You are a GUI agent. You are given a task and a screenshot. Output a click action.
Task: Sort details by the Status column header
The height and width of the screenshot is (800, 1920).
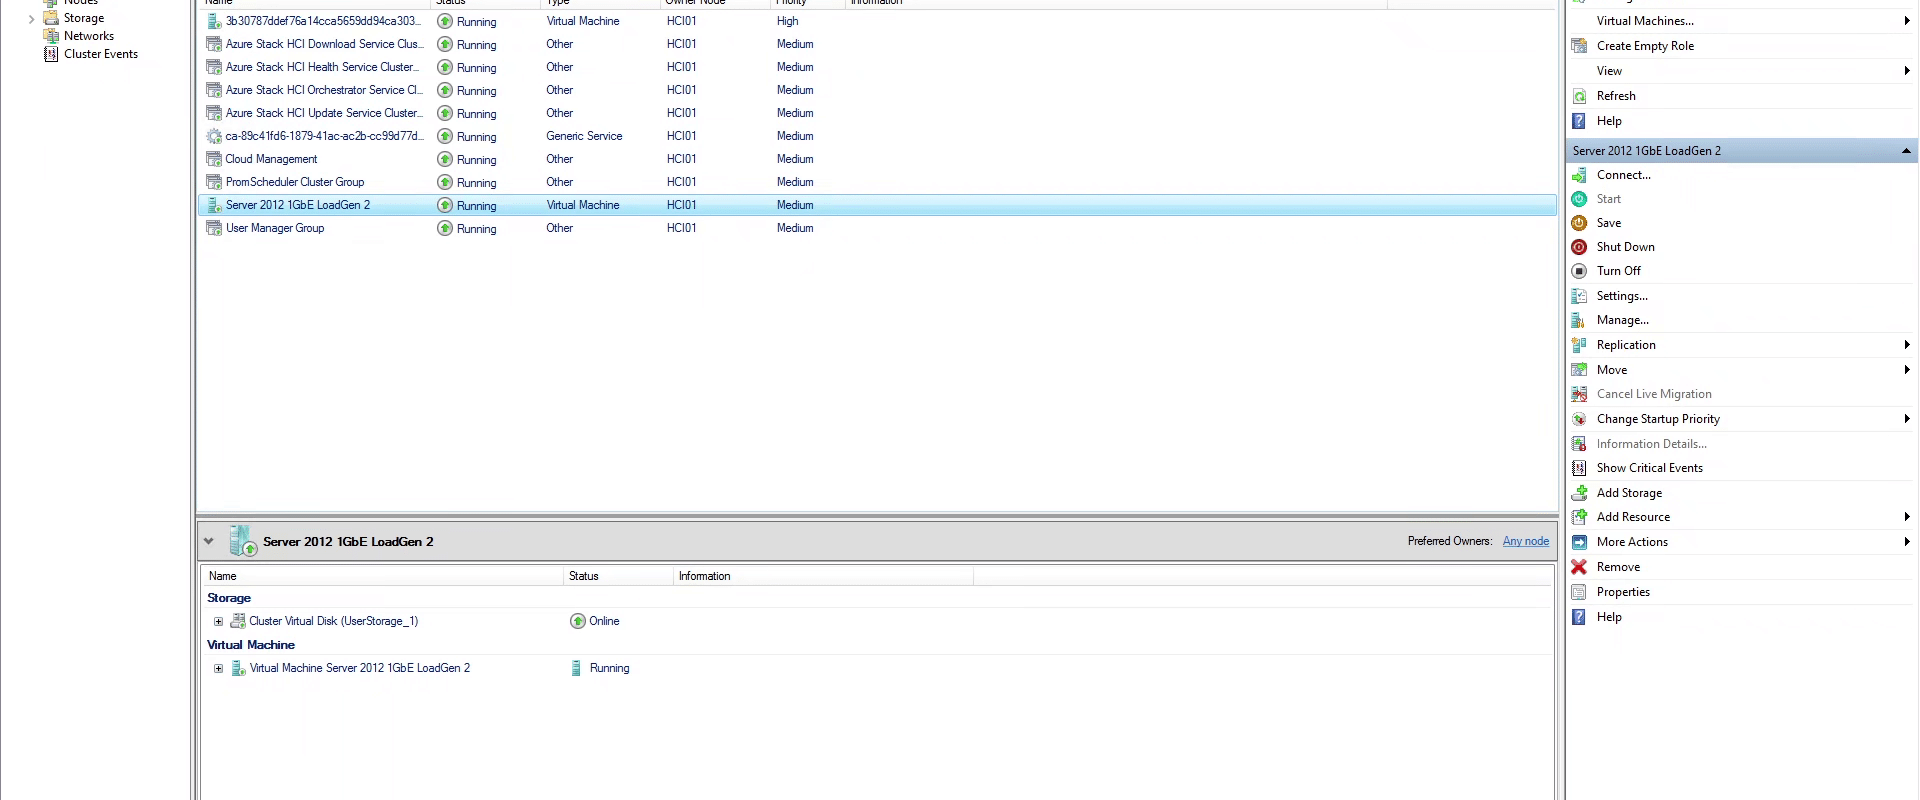tap(618, 576)
